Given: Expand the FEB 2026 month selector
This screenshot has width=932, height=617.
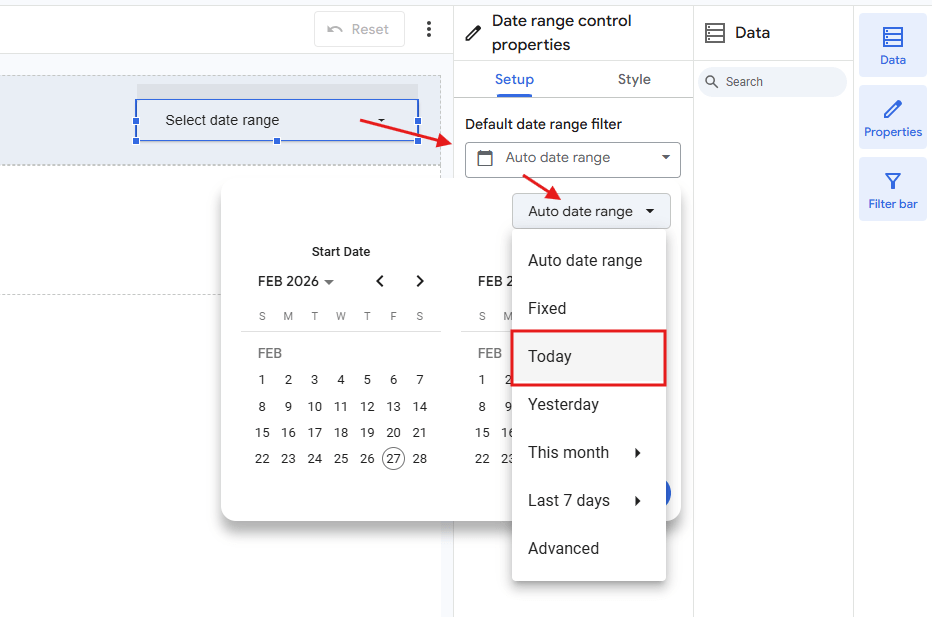Looking at the screenshot, I should pos(296,282).
